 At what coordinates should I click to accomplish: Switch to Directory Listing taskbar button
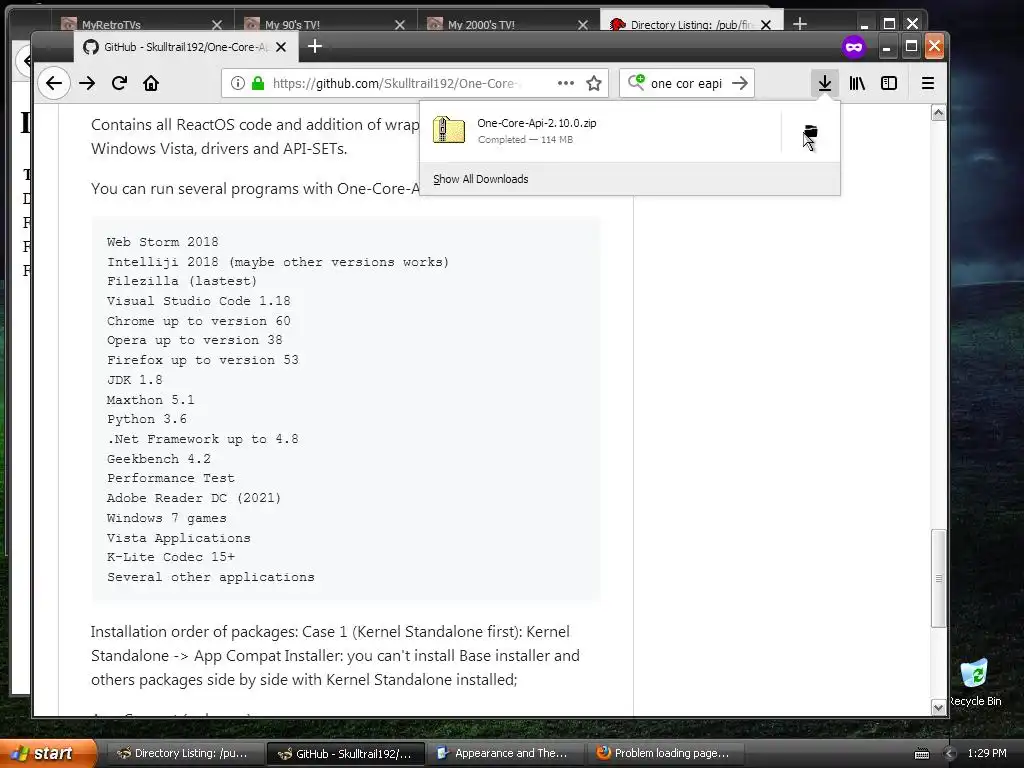pos(184,754)
